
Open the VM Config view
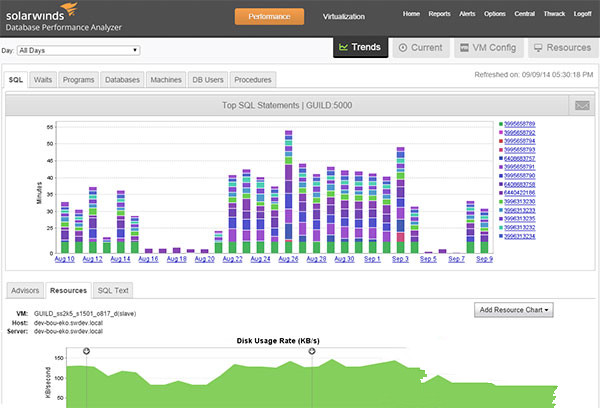tap(486, 47)
